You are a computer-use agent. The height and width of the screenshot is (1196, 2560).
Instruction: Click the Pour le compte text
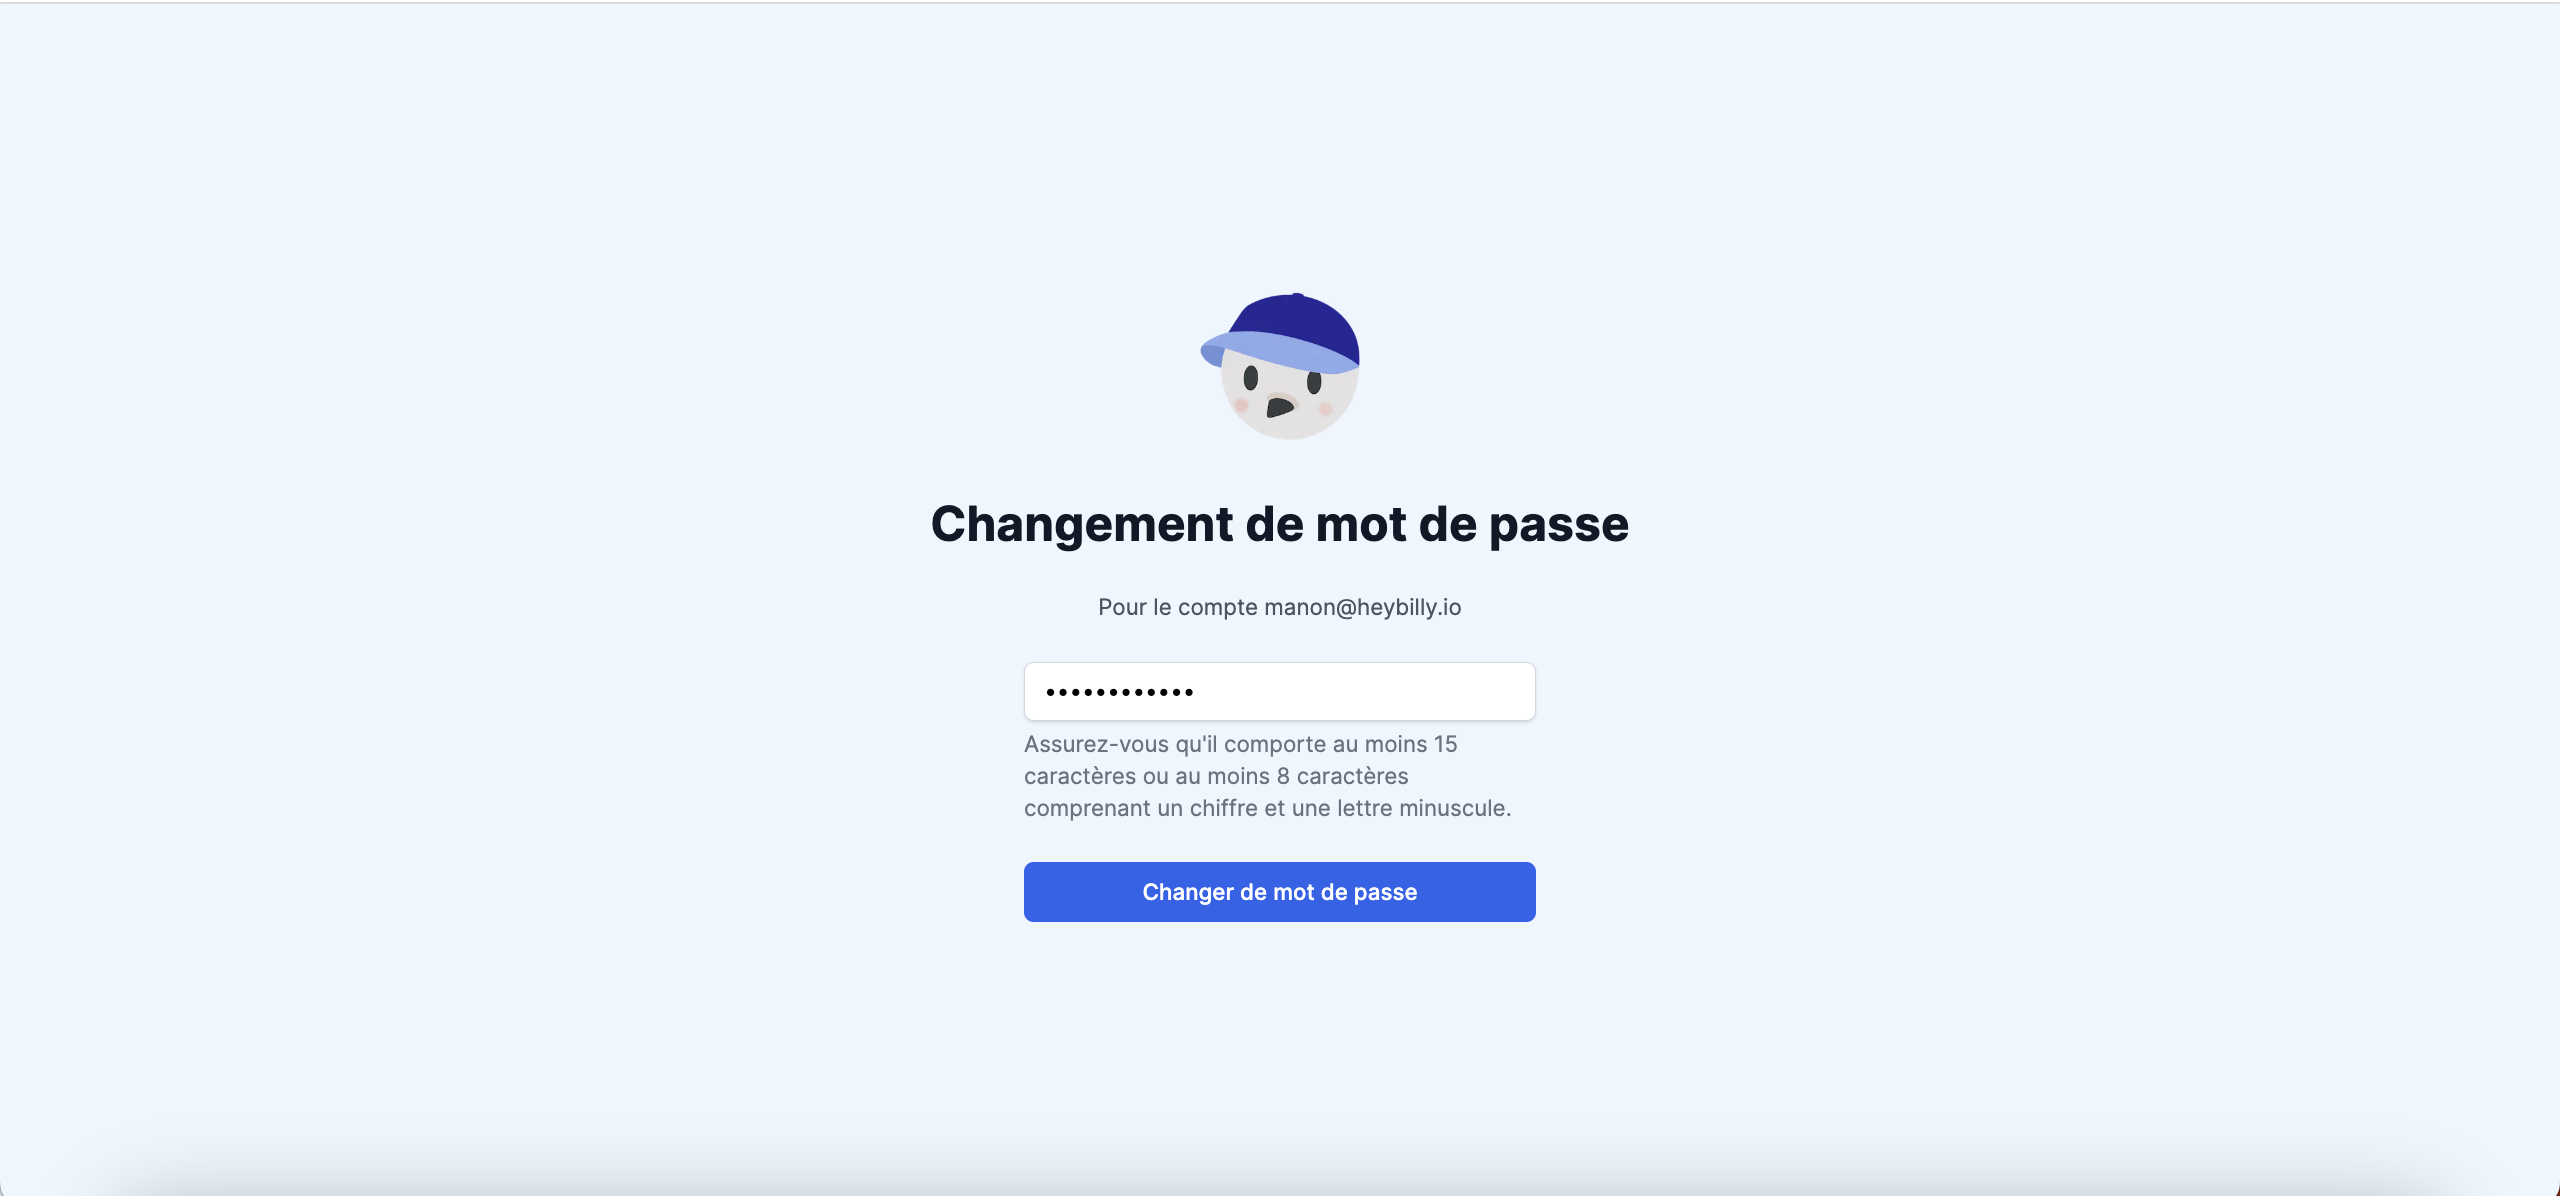(1177, 607)
